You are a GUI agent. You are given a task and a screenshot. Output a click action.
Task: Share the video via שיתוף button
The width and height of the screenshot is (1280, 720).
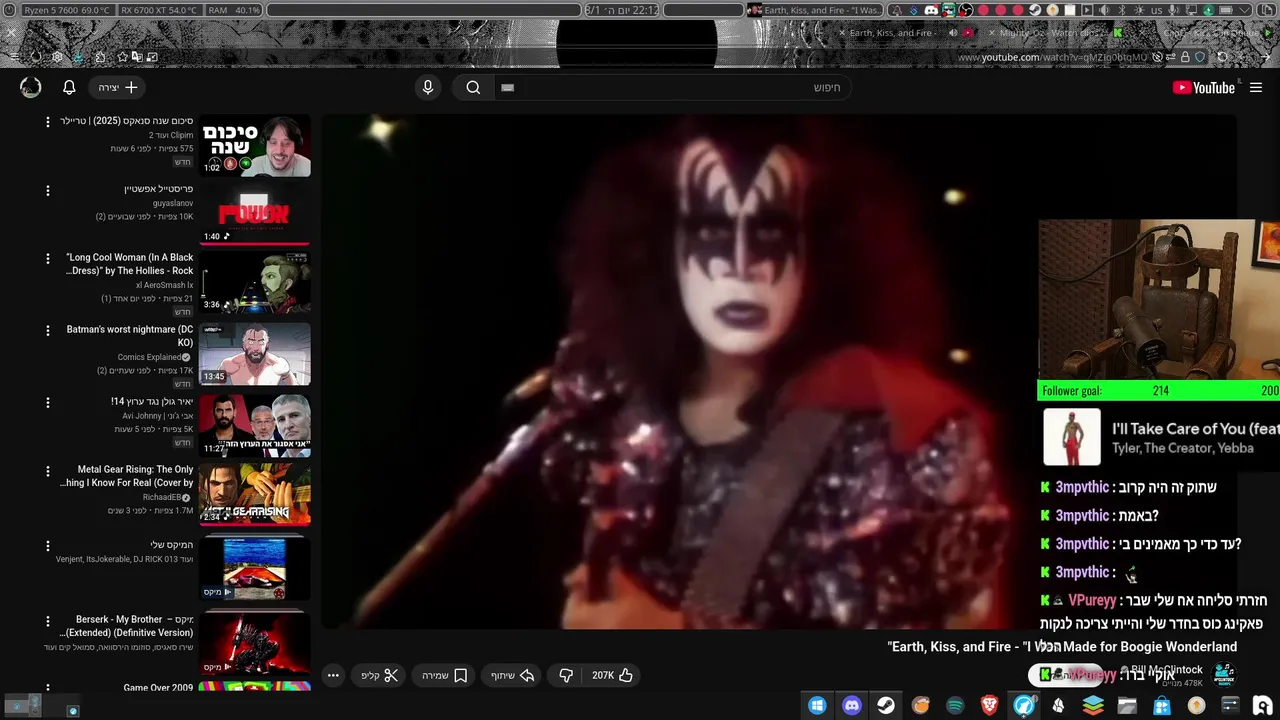(513, 675)
